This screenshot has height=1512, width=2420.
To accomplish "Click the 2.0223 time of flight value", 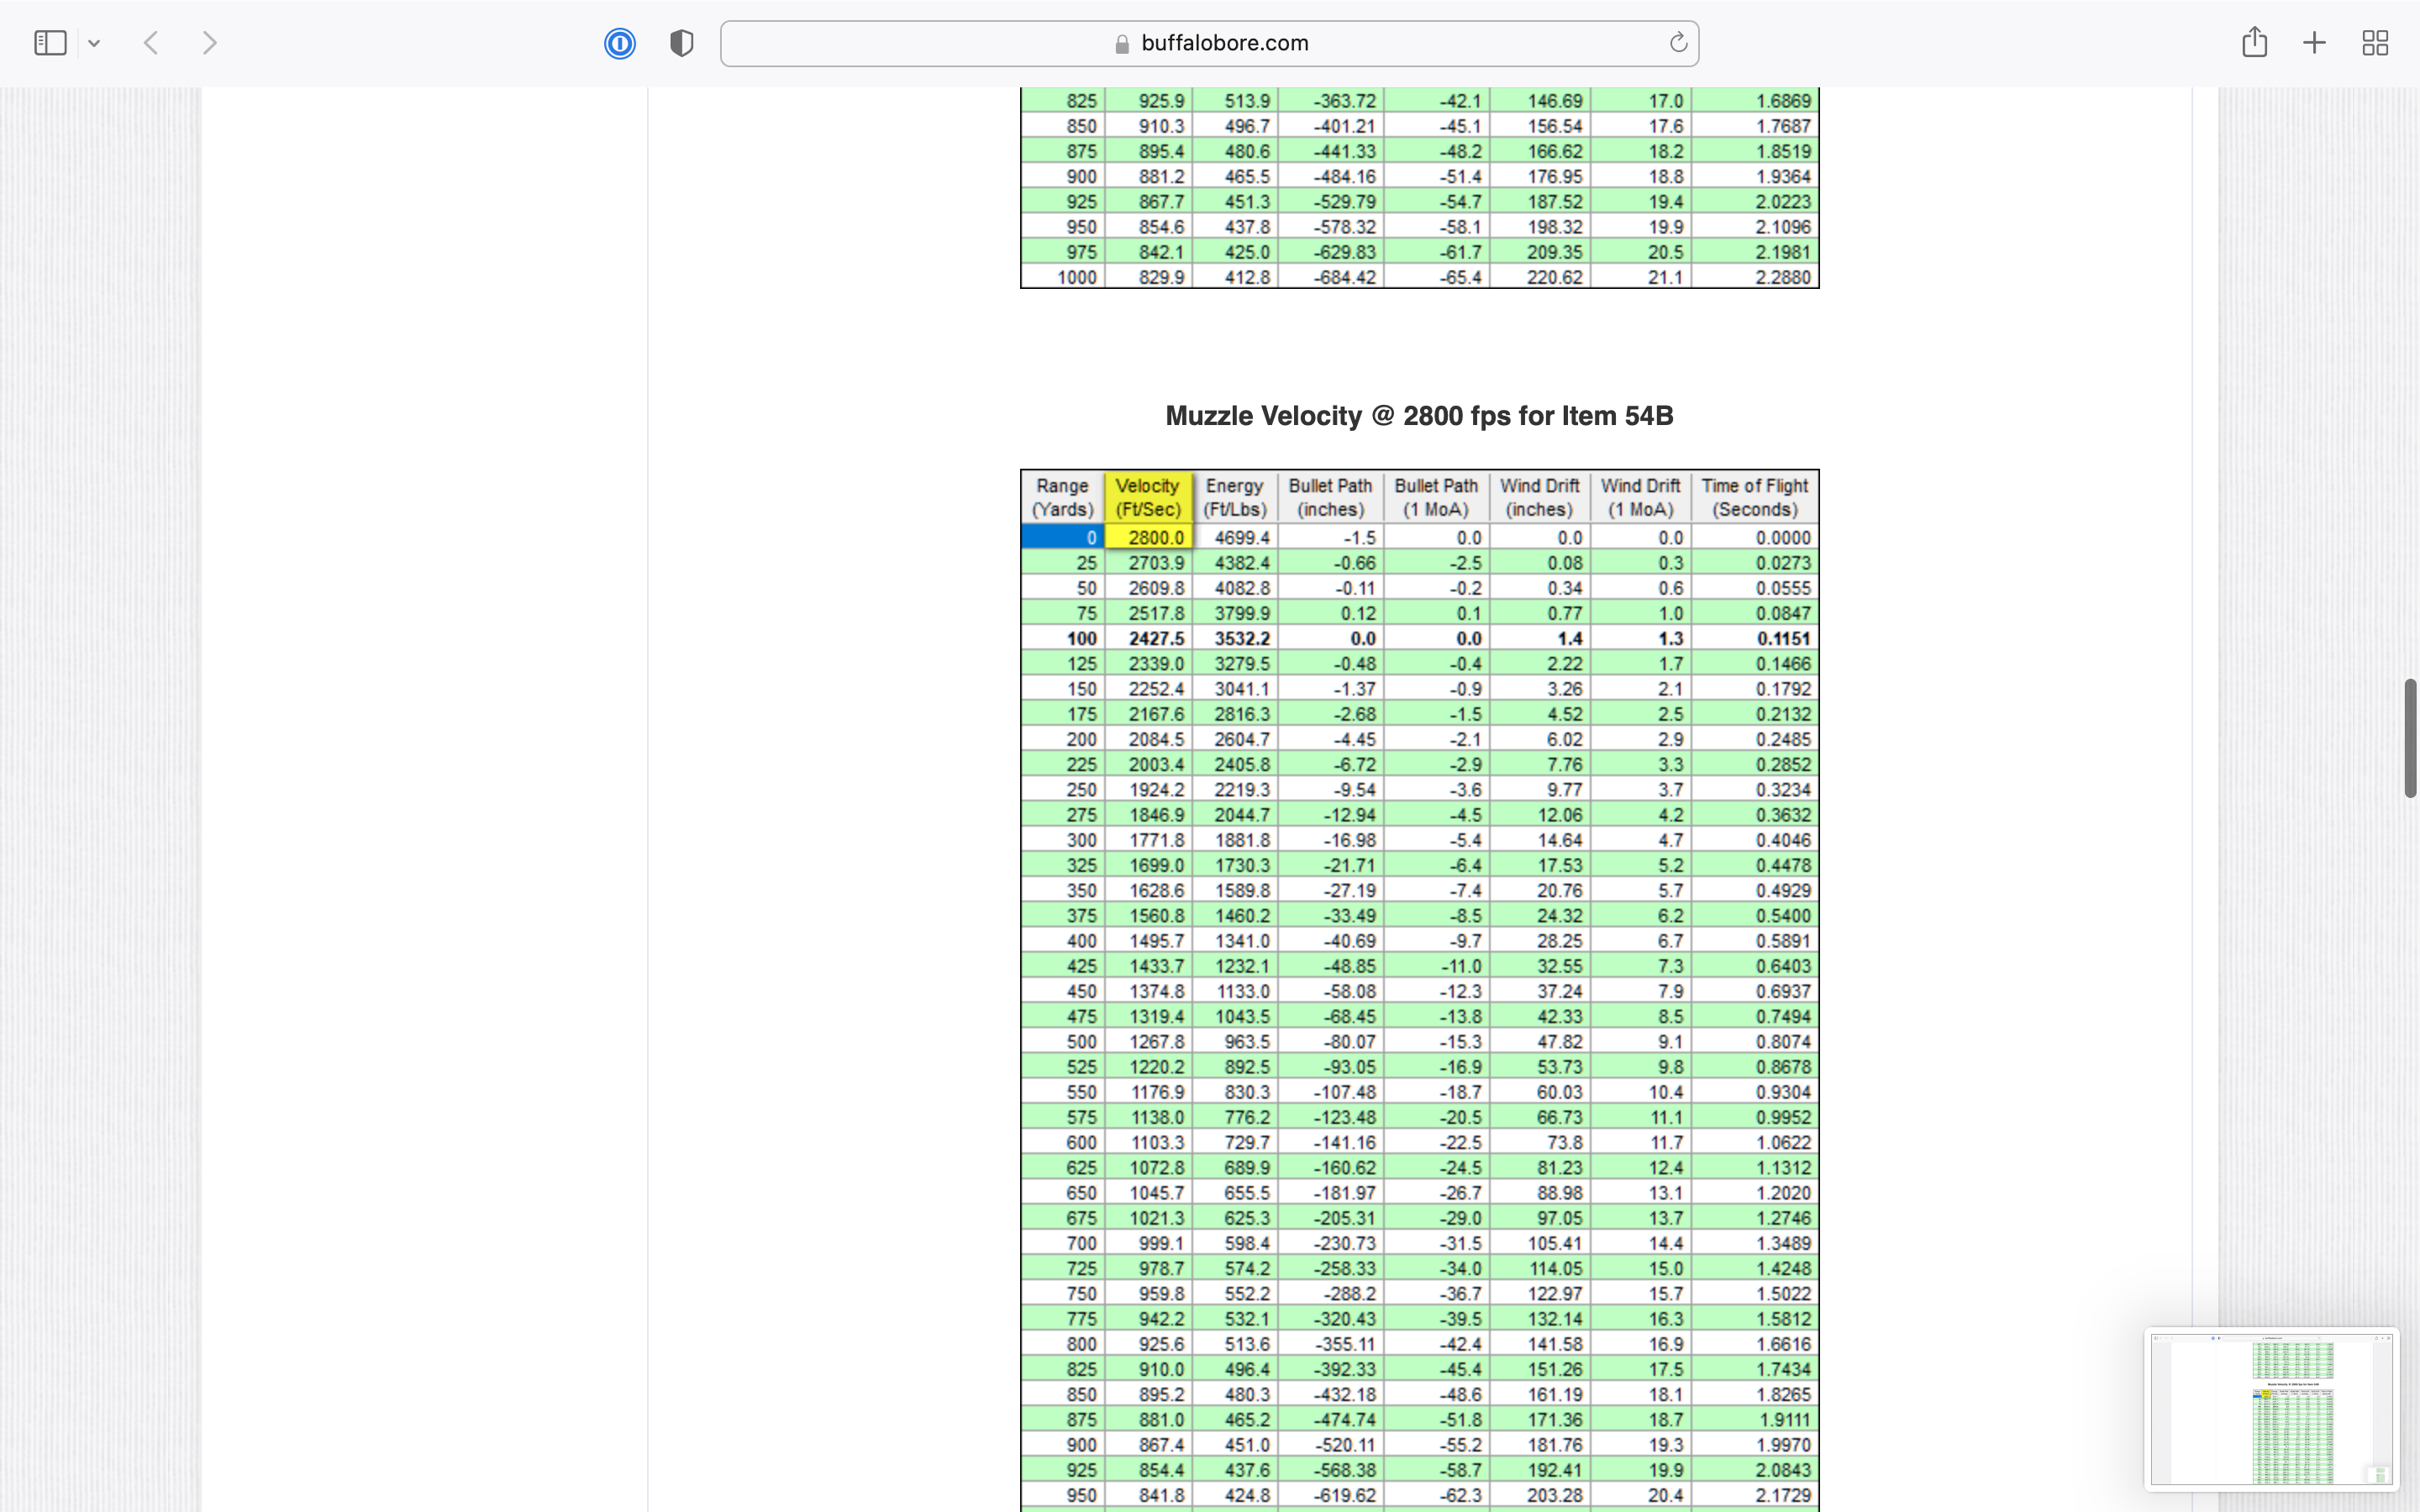I will [x=1755, y=202].
